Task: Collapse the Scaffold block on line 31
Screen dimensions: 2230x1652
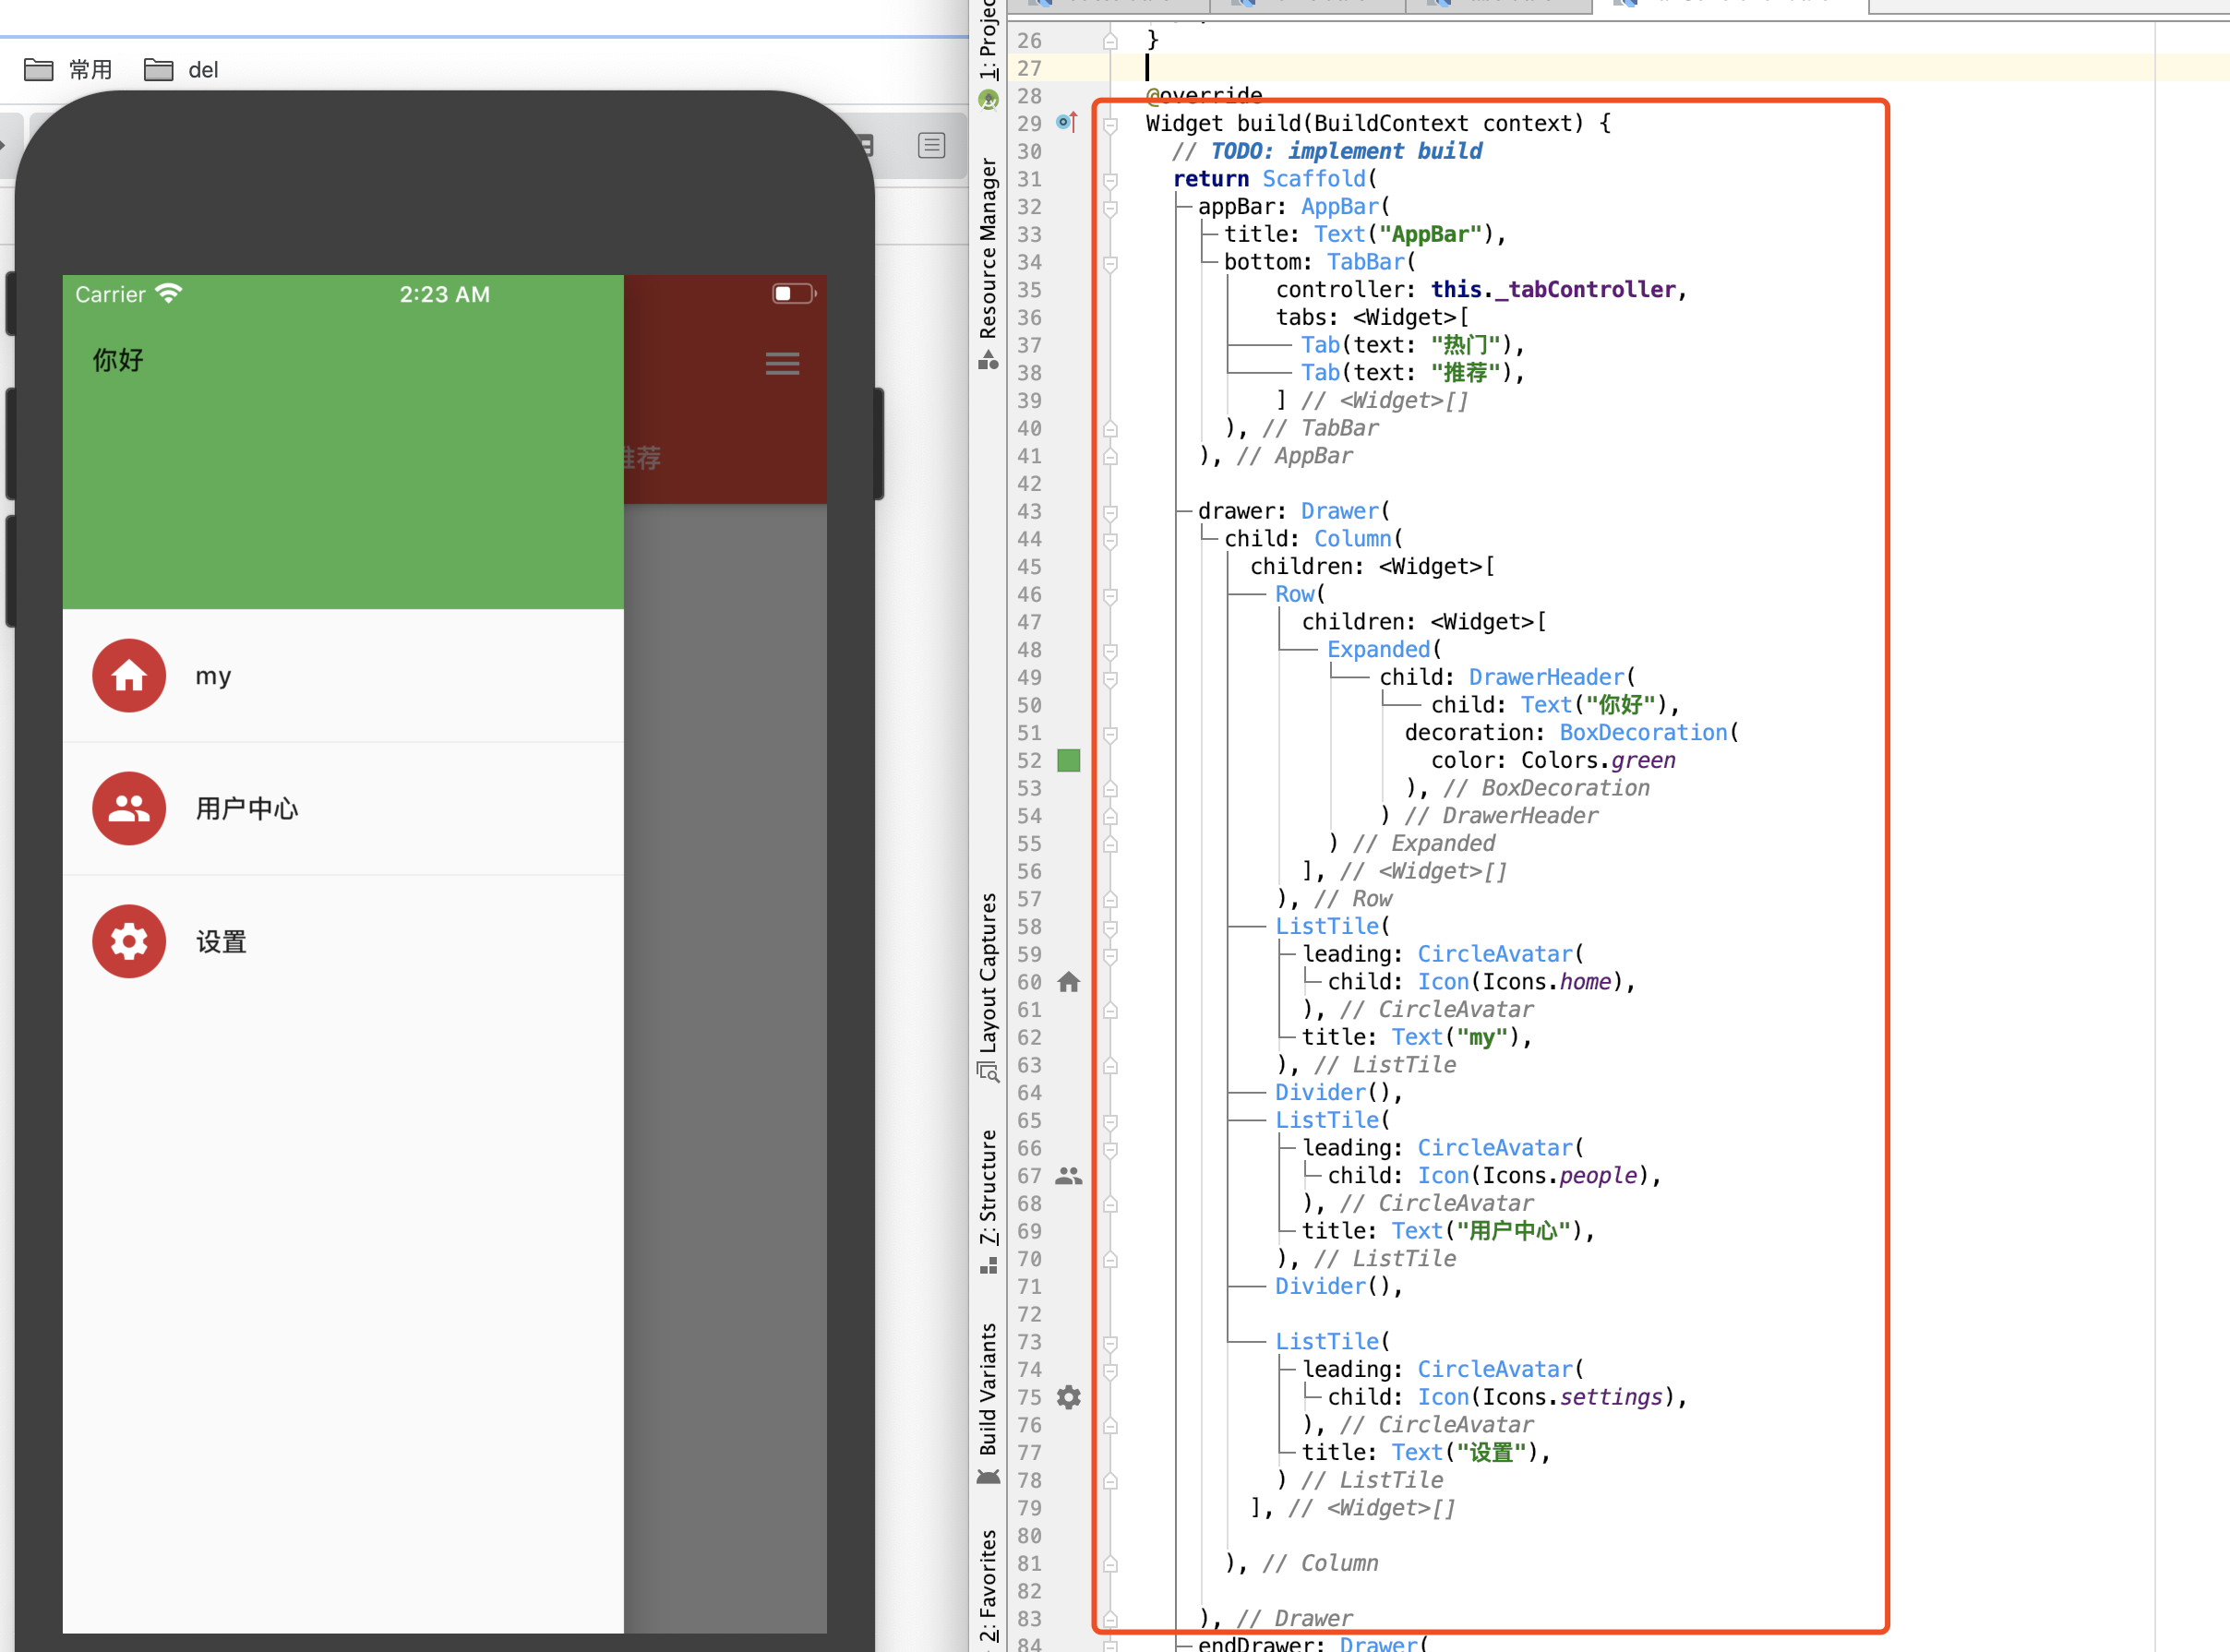Action: point(1110,180)
